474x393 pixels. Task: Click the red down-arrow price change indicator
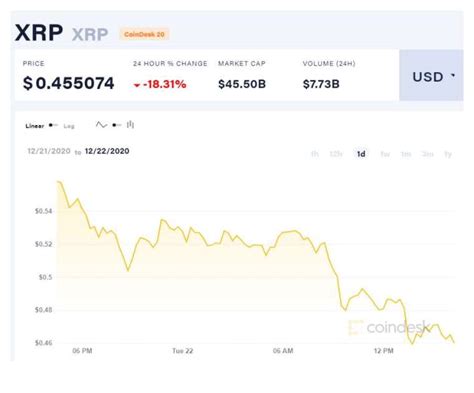[137, 85]
